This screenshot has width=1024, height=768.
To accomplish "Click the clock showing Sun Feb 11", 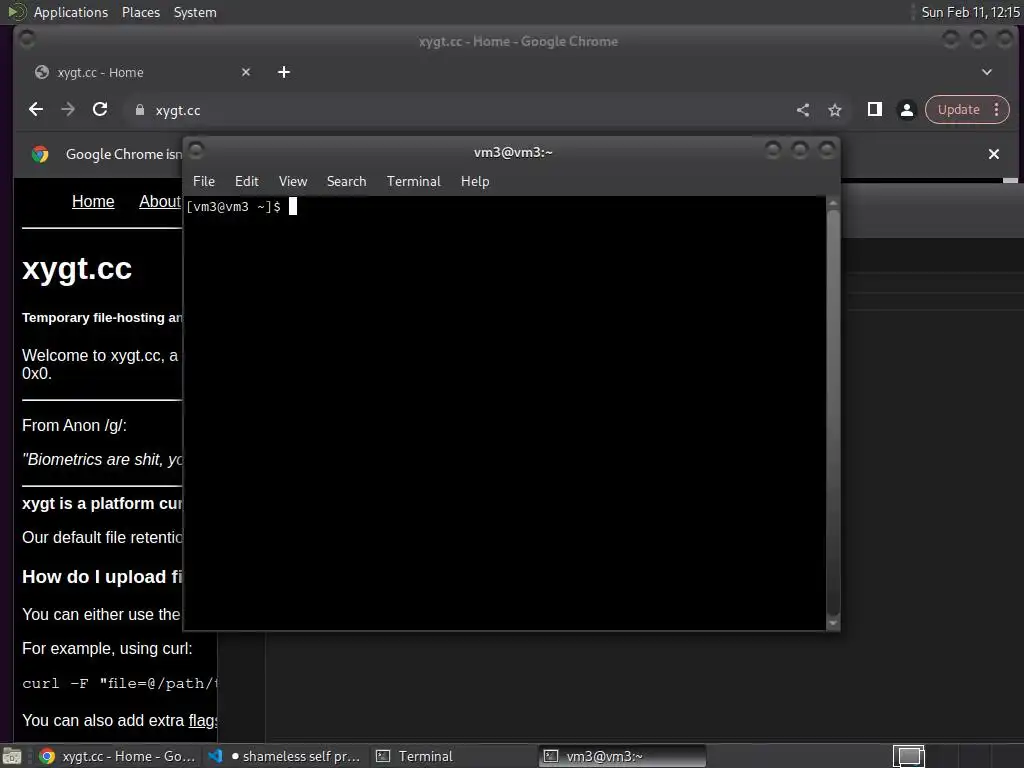I will pyautogui.click(x=970, y=12).
